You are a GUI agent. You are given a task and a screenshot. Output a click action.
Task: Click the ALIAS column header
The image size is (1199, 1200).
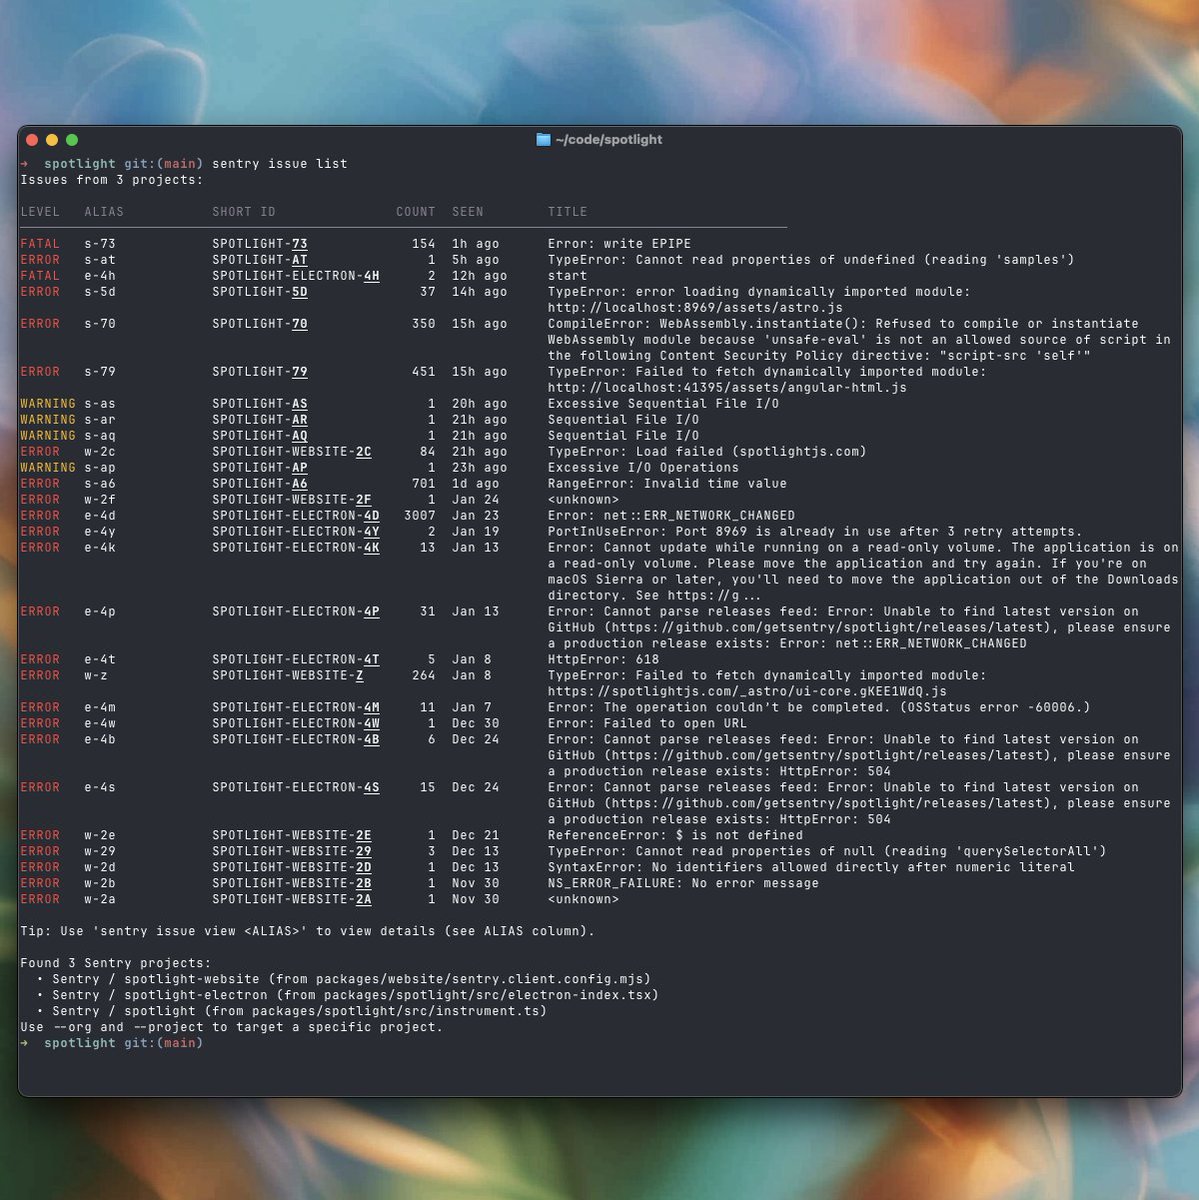coord(104,212)
